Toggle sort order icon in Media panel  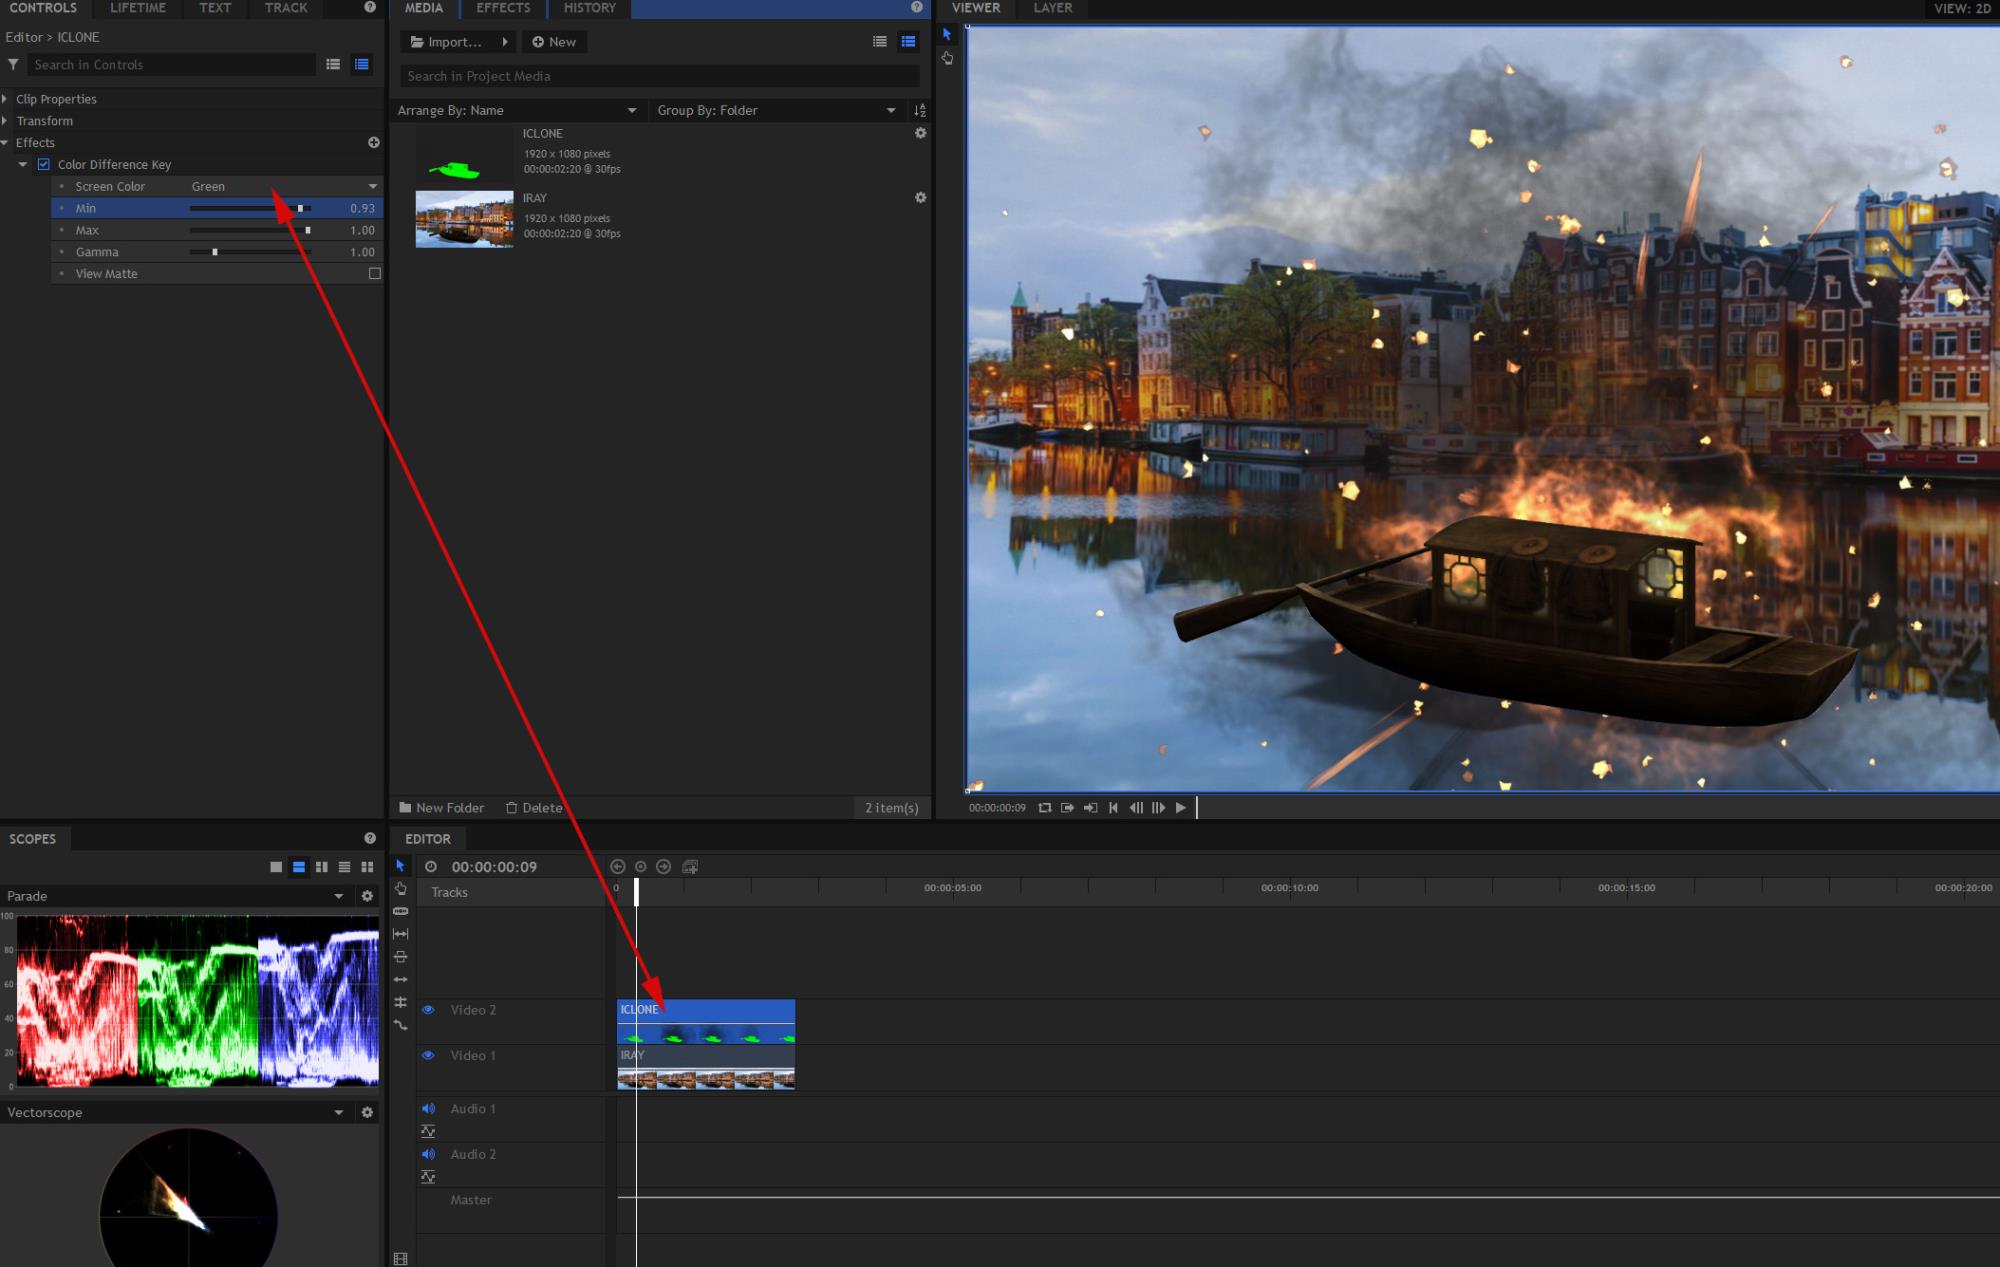pos(920,110)
